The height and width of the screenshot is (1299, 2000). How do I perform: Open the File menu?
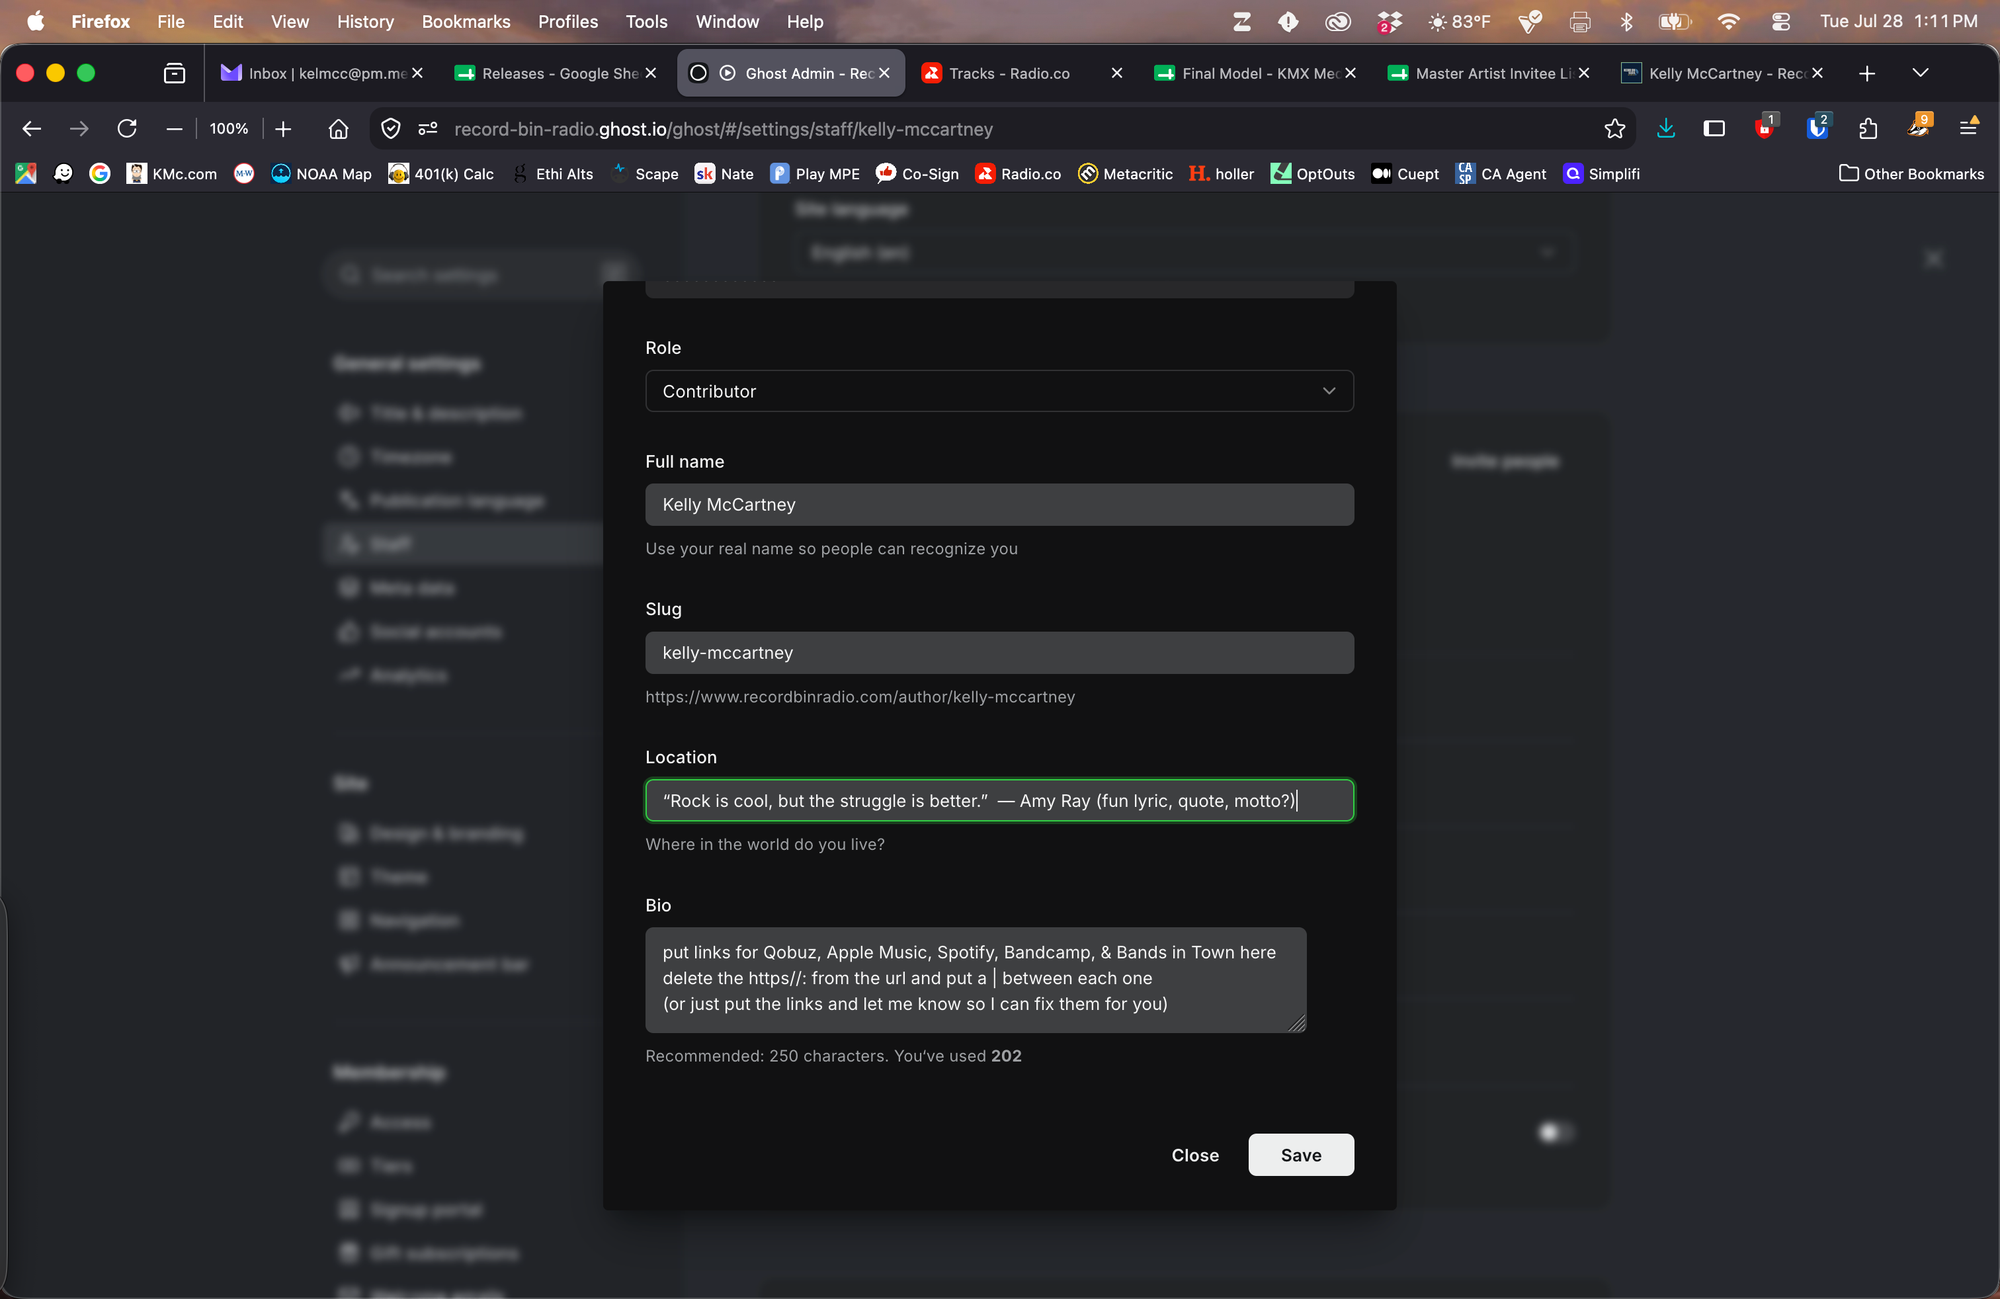click(x=171, y=21)
